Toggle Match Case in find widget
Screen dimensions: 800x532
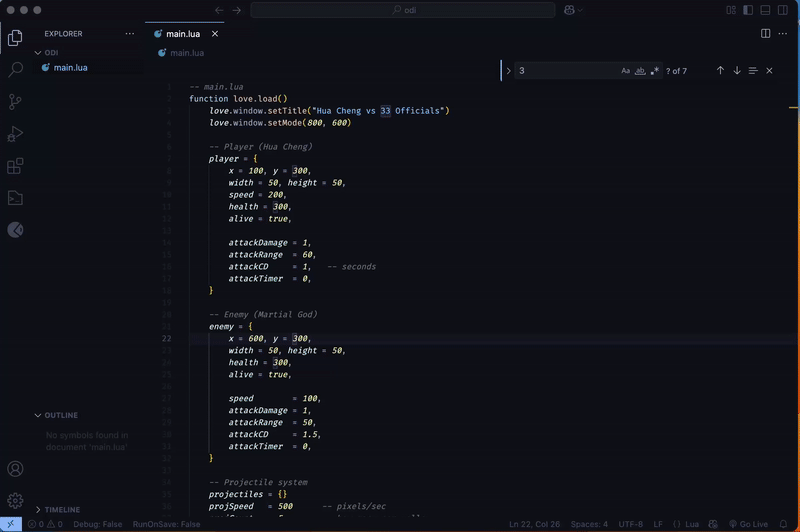coord(626,71)
